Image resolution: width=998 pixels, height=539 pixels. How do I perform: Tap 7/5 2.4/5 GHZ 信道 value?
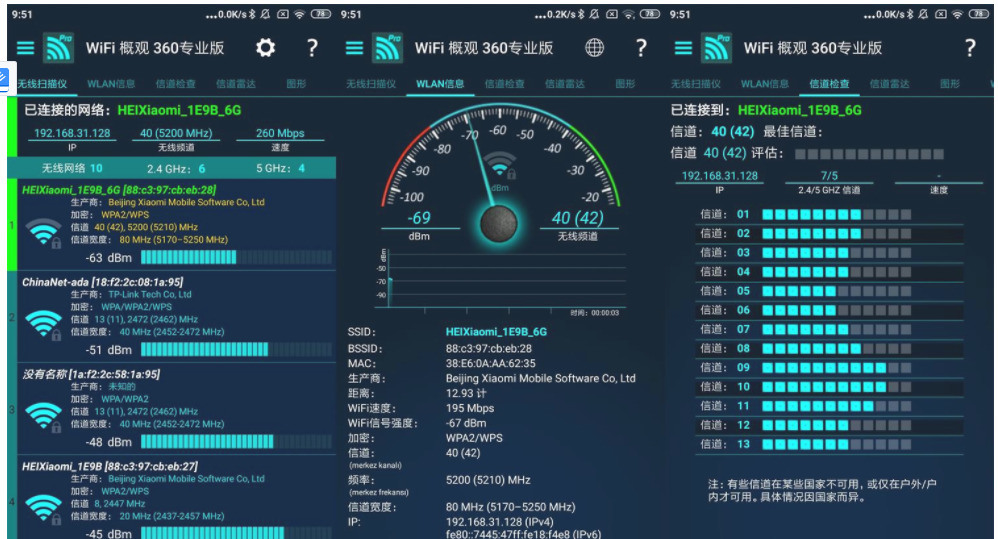click(x=829, y=176)
